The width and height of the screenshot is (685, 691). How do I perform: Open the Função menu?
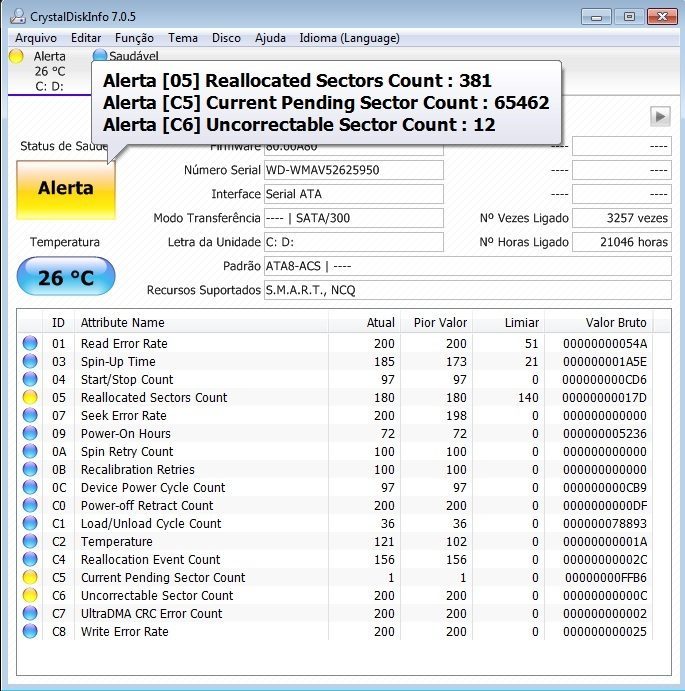(134, 38)
